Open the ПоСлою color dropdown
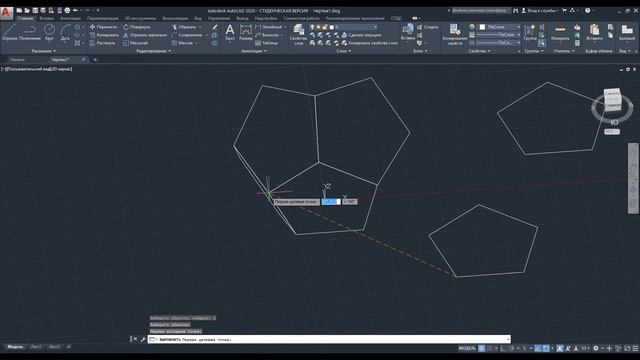 500,27
